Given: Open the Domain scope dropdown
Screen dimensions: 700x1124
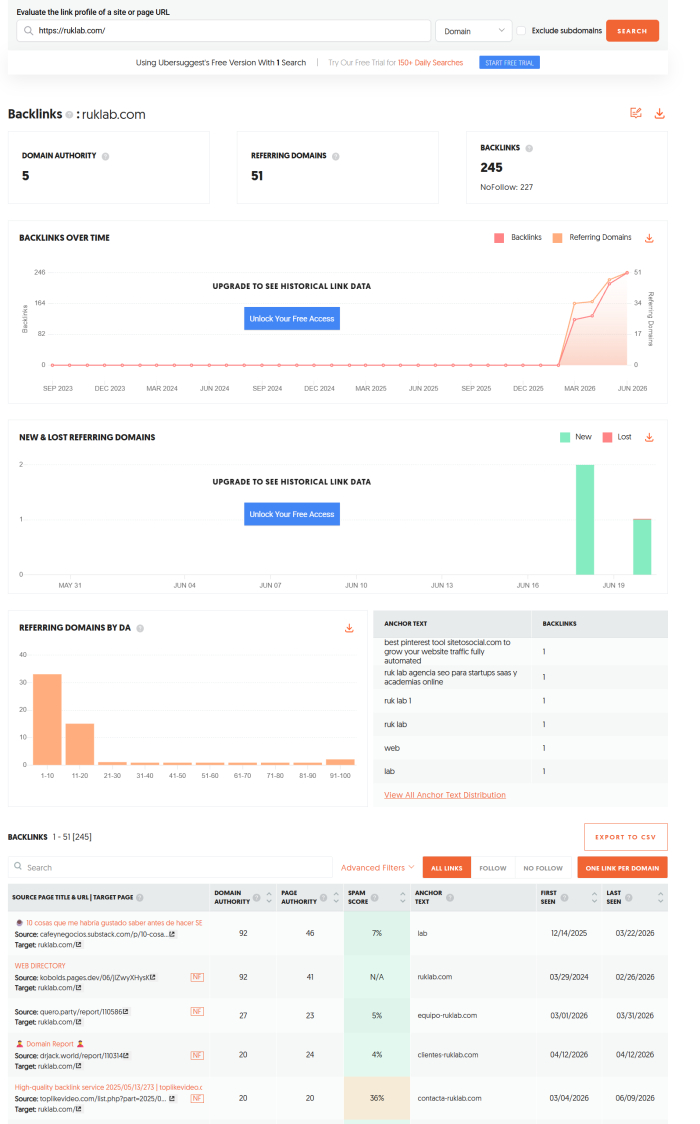Looking at the screenshot, I should coord(474,31).
